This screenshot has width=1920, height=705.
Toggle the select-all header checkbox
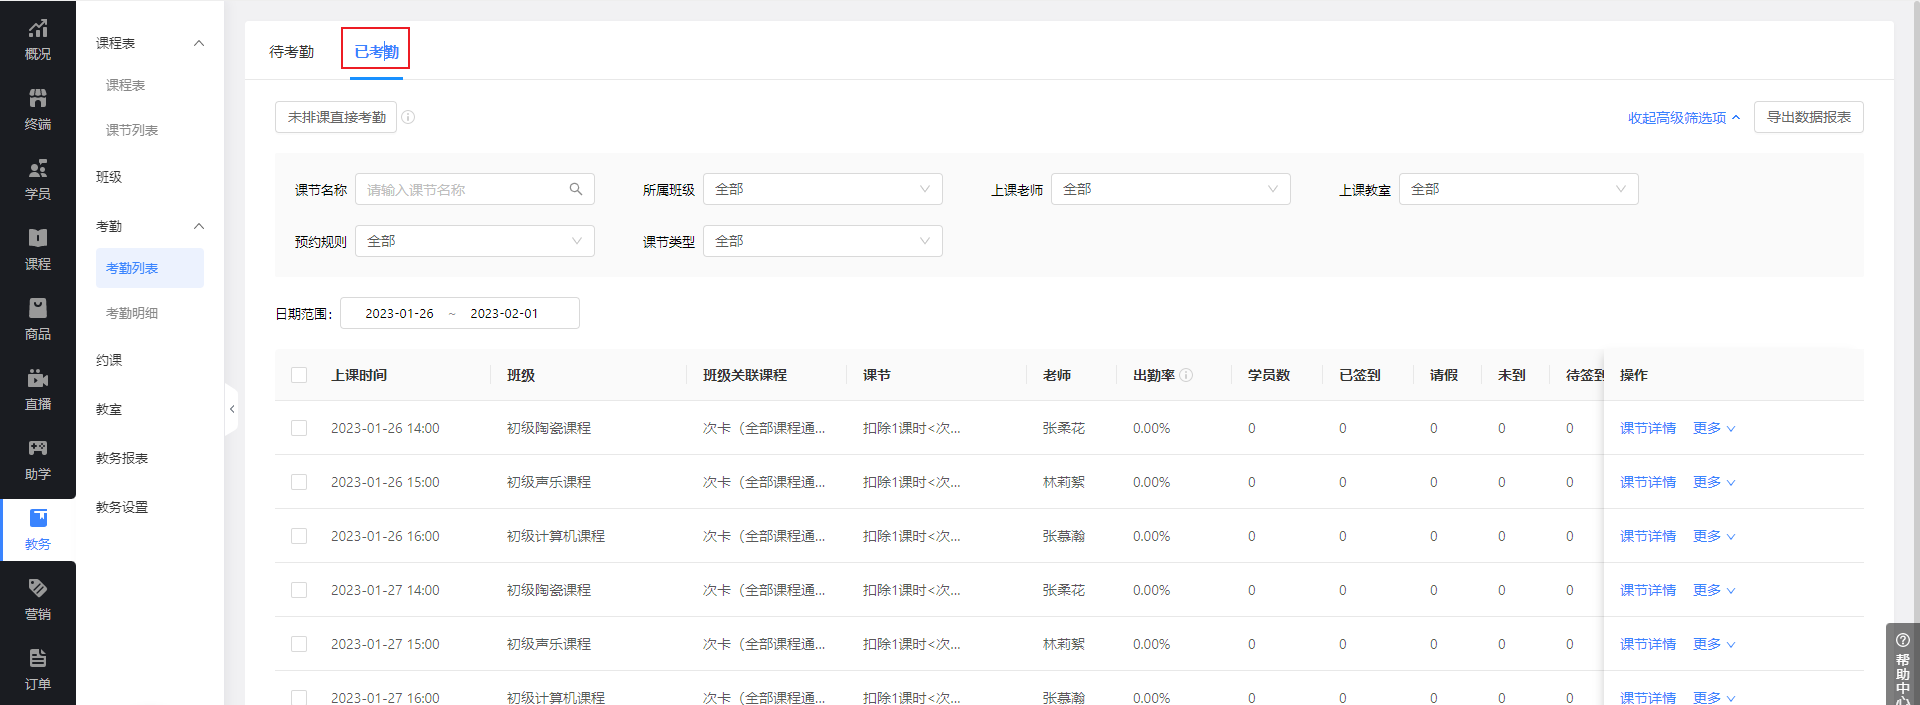click(x=299, y=375)
